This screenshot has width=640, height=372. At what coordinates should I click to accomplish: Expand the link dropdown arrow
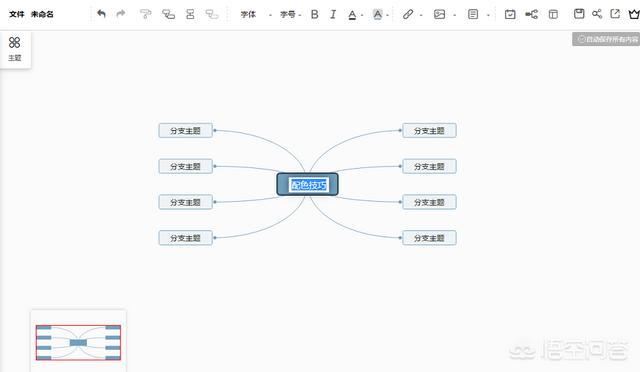click(x=421, y=16)
